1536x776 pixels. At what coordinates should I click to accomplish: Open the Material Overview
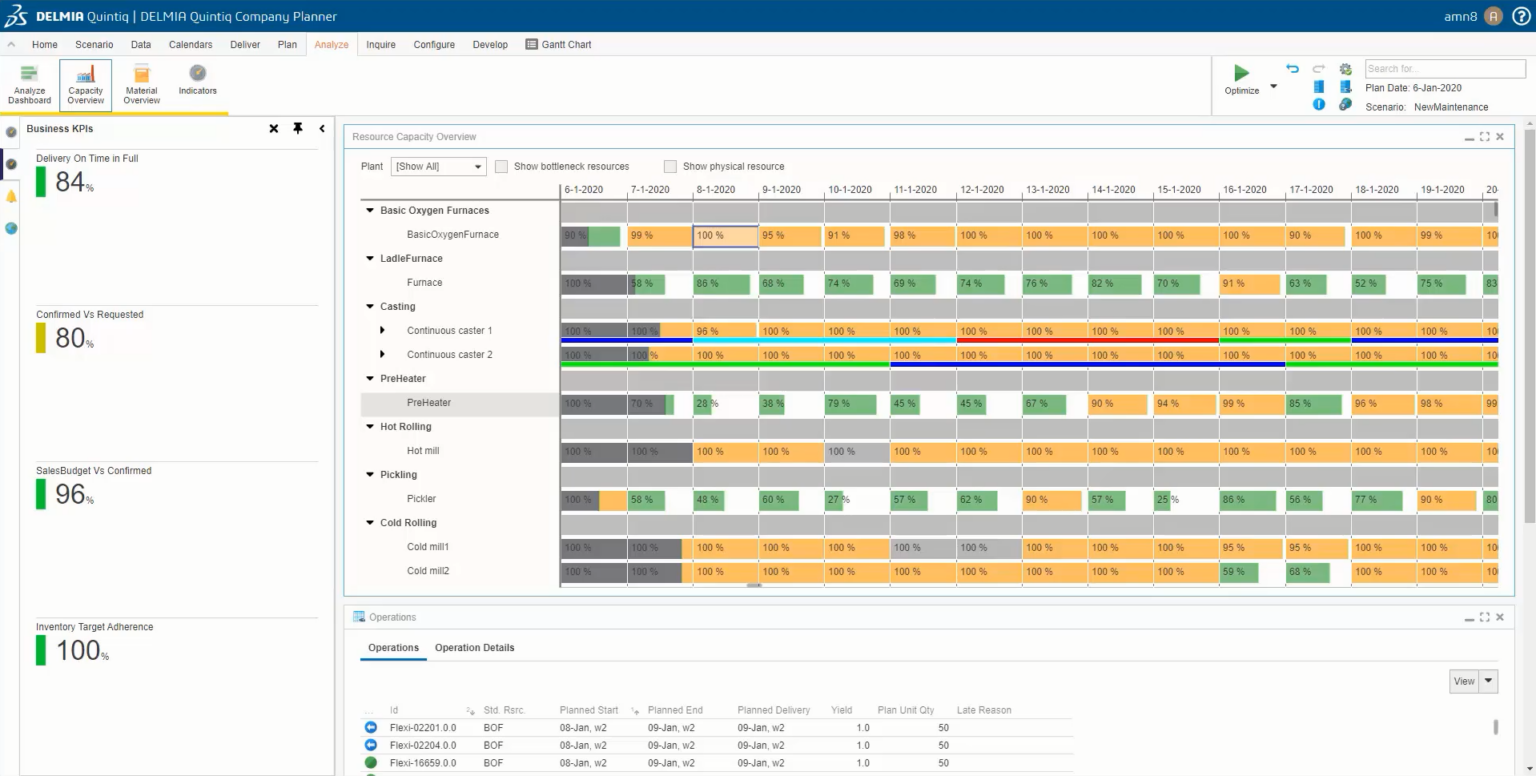141,85
